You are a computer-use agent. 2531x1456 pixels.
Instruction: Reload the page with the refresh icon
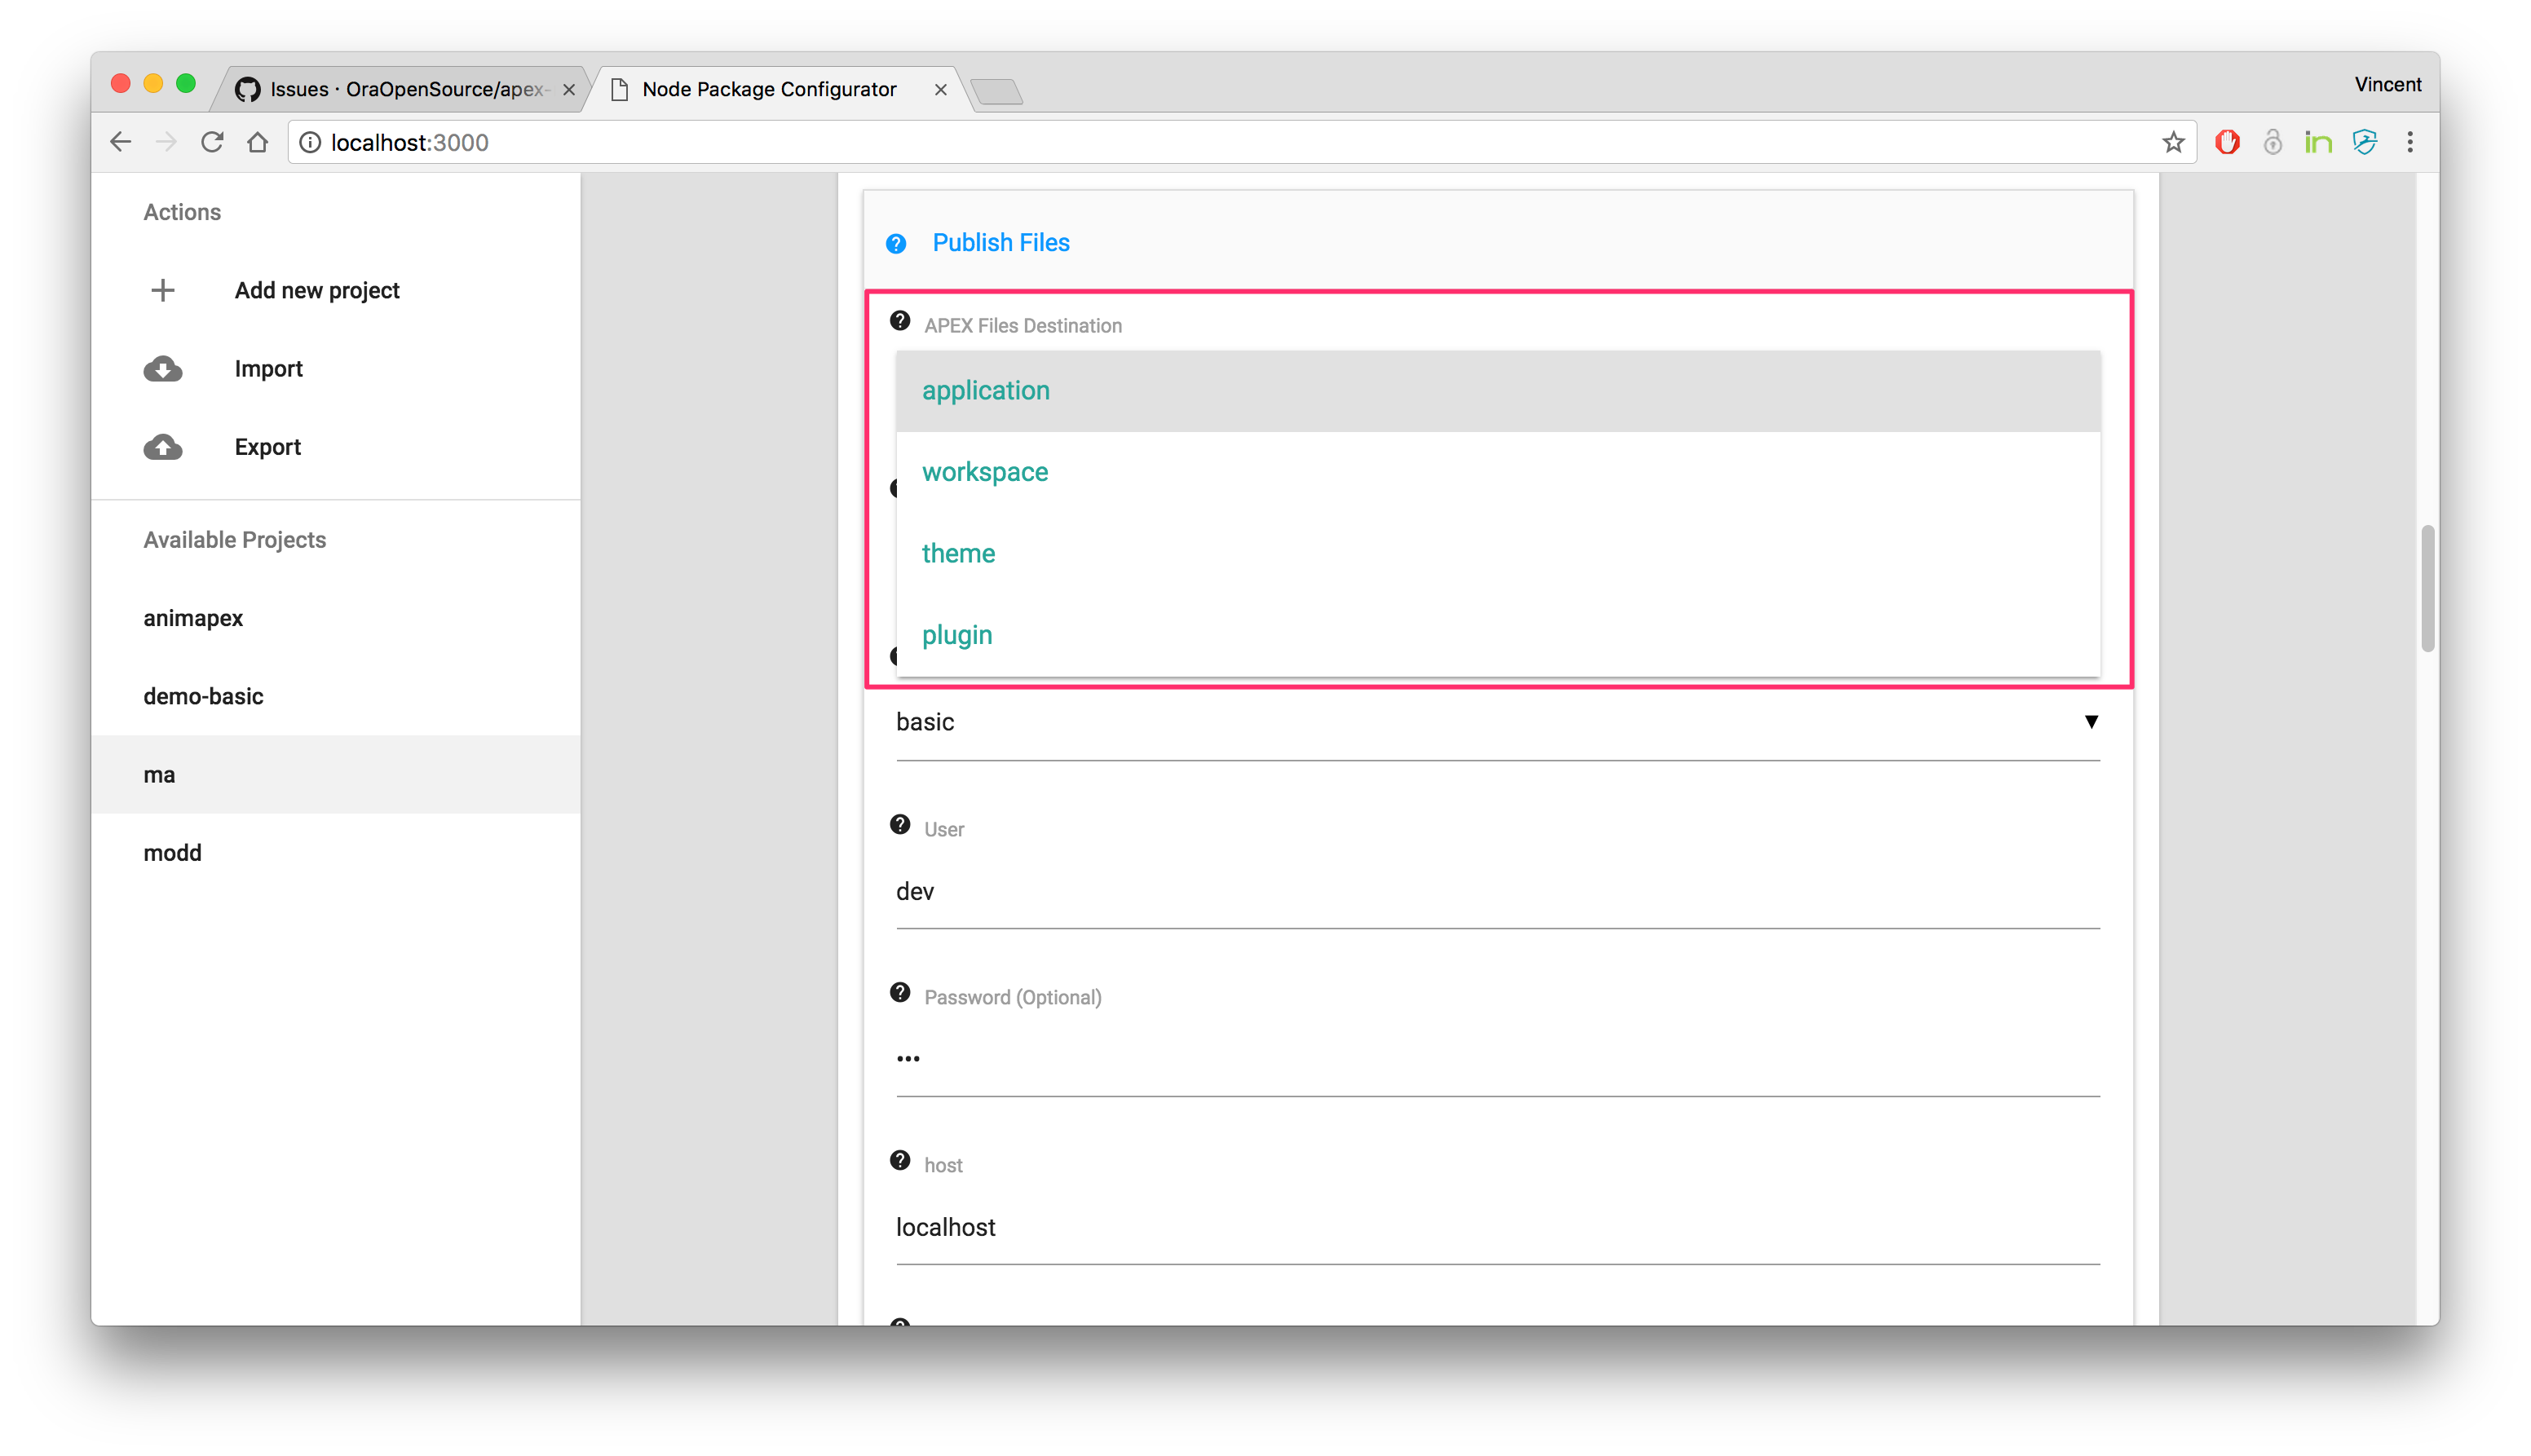(x=212, y=143)
